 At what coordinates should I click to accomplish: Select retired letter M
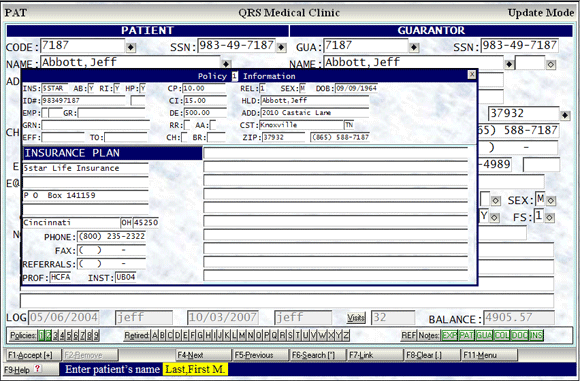[x=242, y=336]
